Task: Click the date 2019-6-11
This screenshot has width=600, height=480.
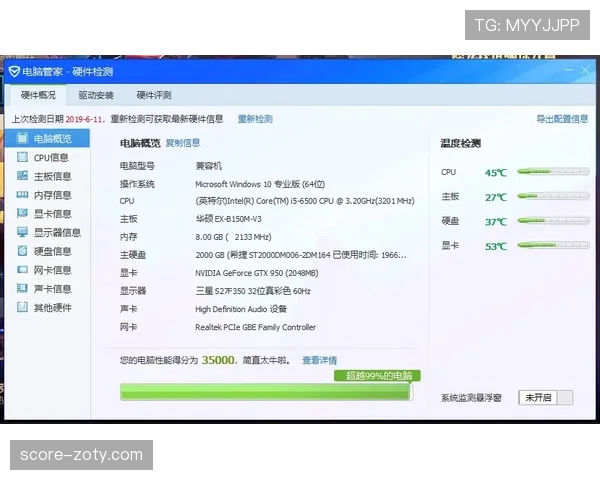Action: click(83, 119)
